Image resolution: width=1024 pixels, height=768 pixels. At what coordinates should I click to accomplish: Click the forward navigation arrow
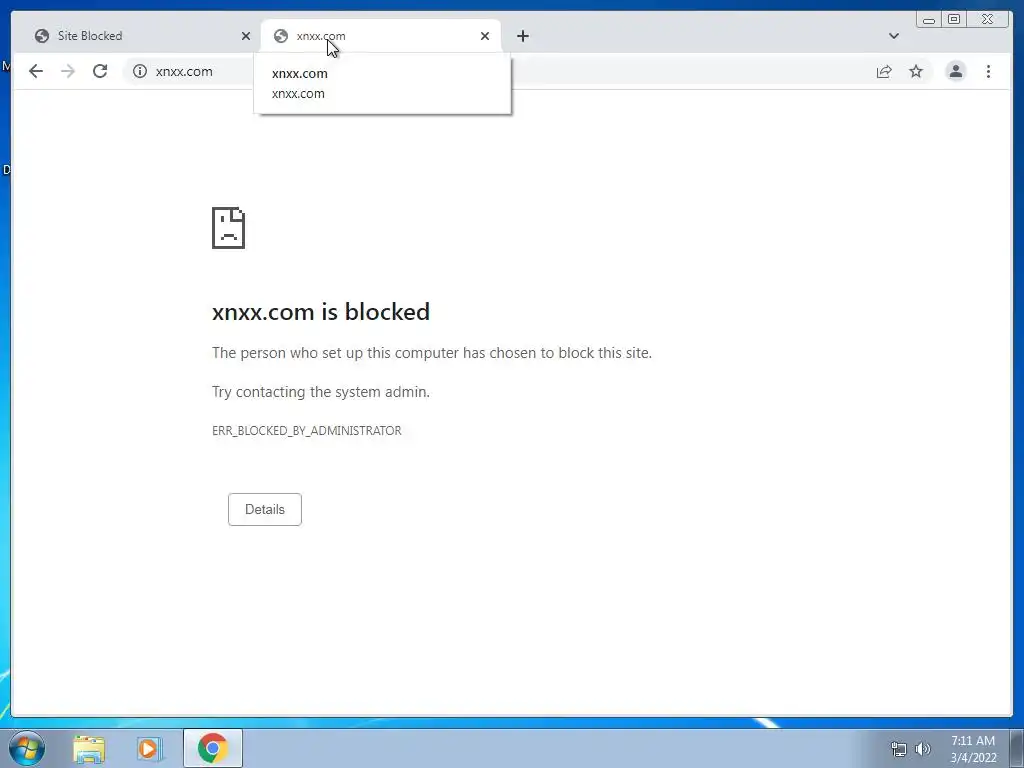(68, 71)
